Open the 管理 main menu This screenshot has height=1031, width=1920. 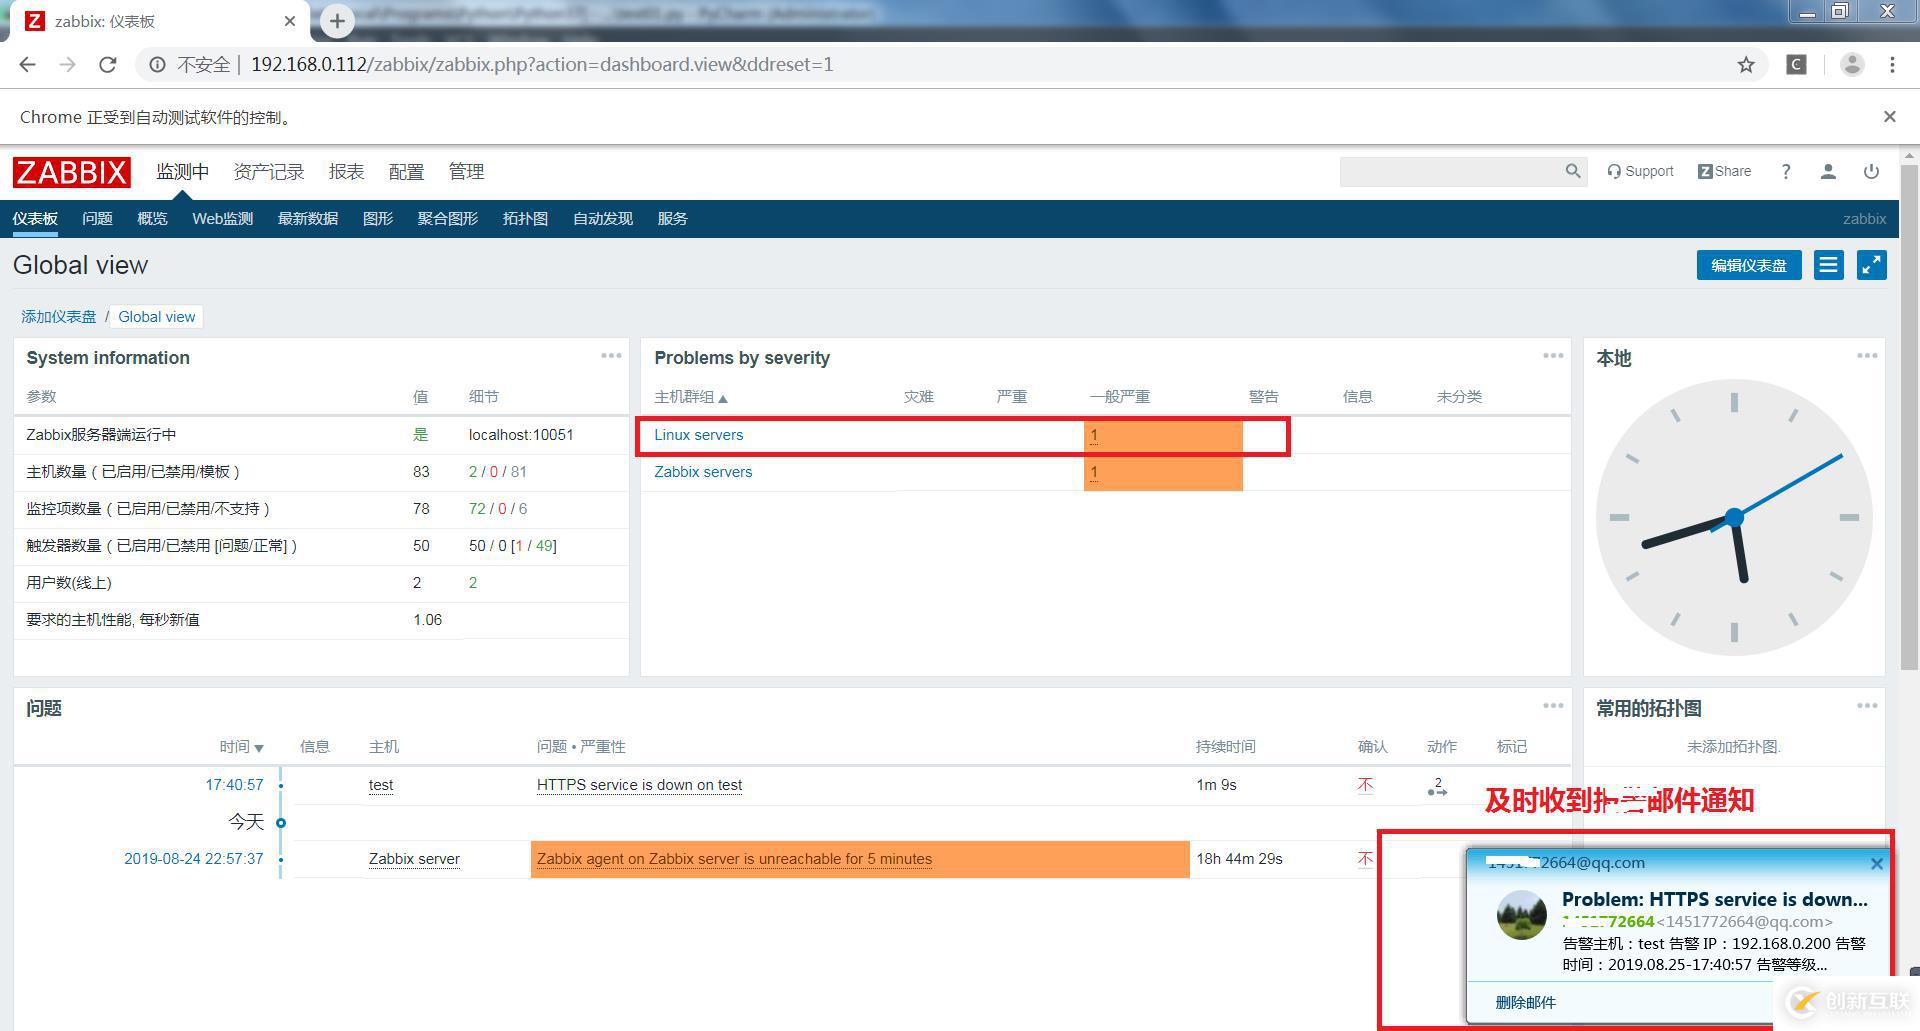pos(466,172)
